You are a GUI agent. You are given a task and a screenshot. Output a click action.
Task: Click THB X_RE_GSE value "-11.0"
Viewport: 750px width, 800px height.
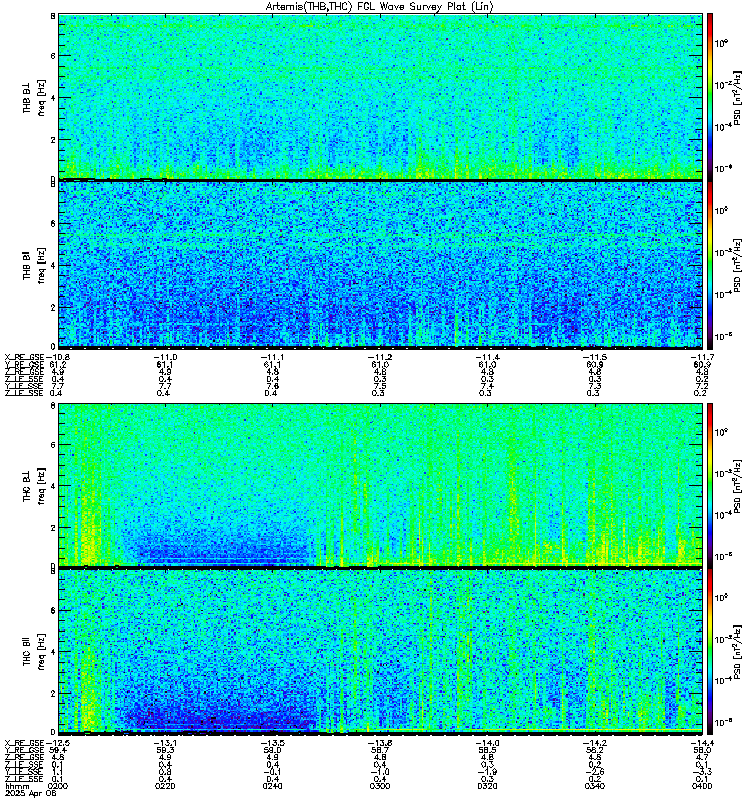[165, 357]
